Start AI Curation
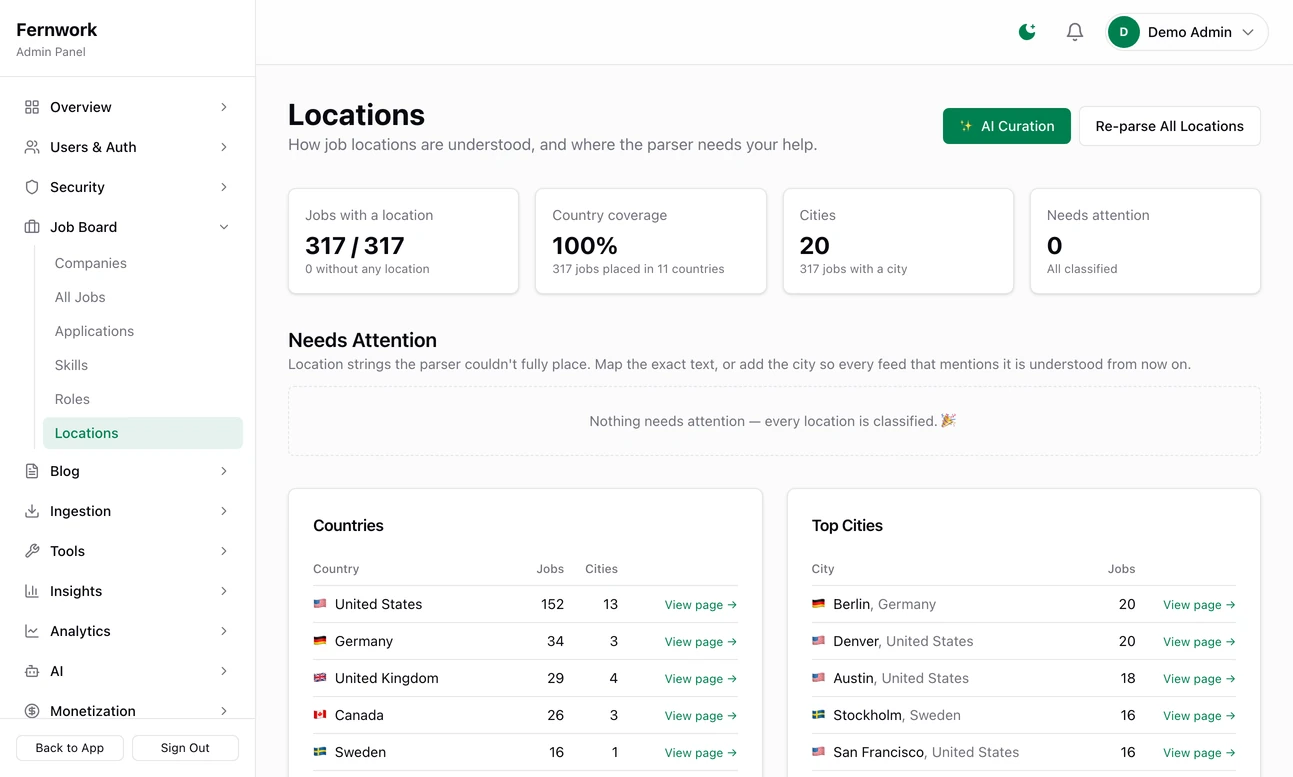This screenshot has width=1293, height=777. tap(1007, 126)
